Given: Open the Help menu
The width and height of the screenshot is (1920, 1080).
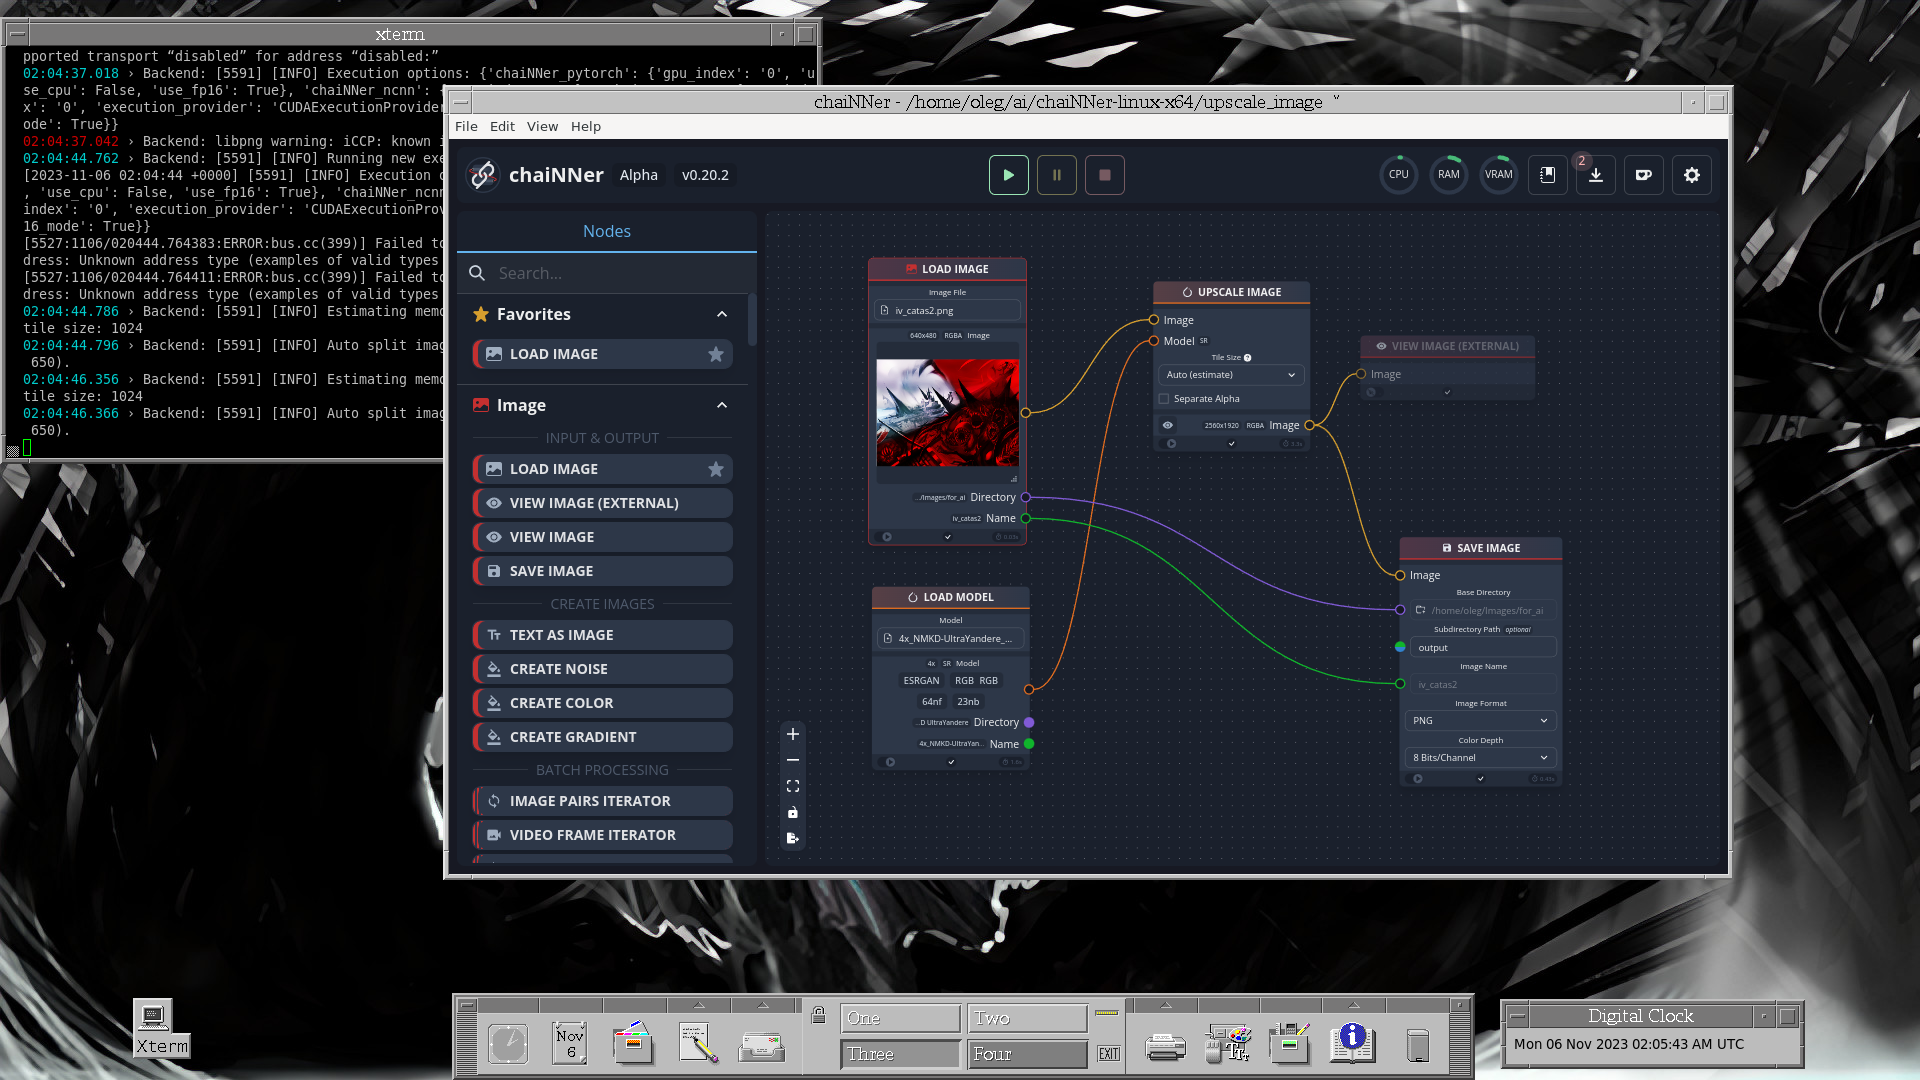Looking at the screenshot, I should pos(585,126).
